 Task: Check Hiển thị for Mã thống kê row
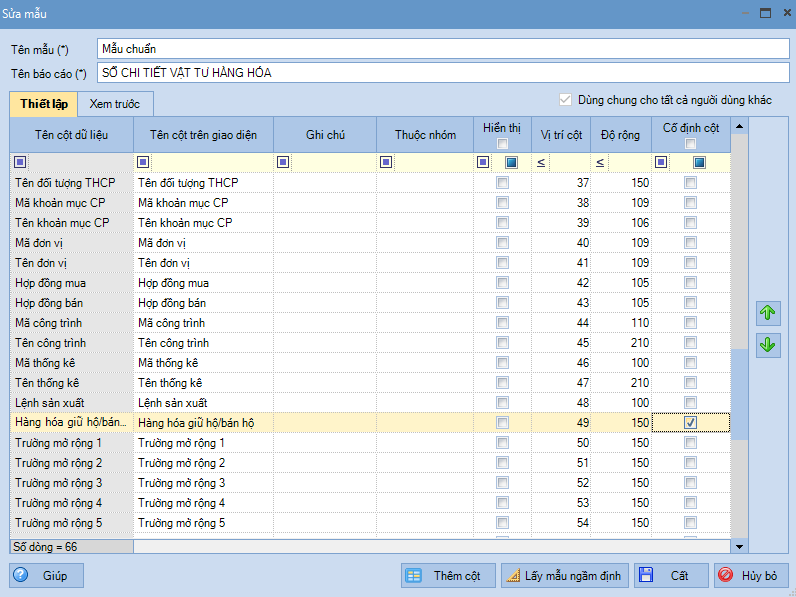point(502,362)
